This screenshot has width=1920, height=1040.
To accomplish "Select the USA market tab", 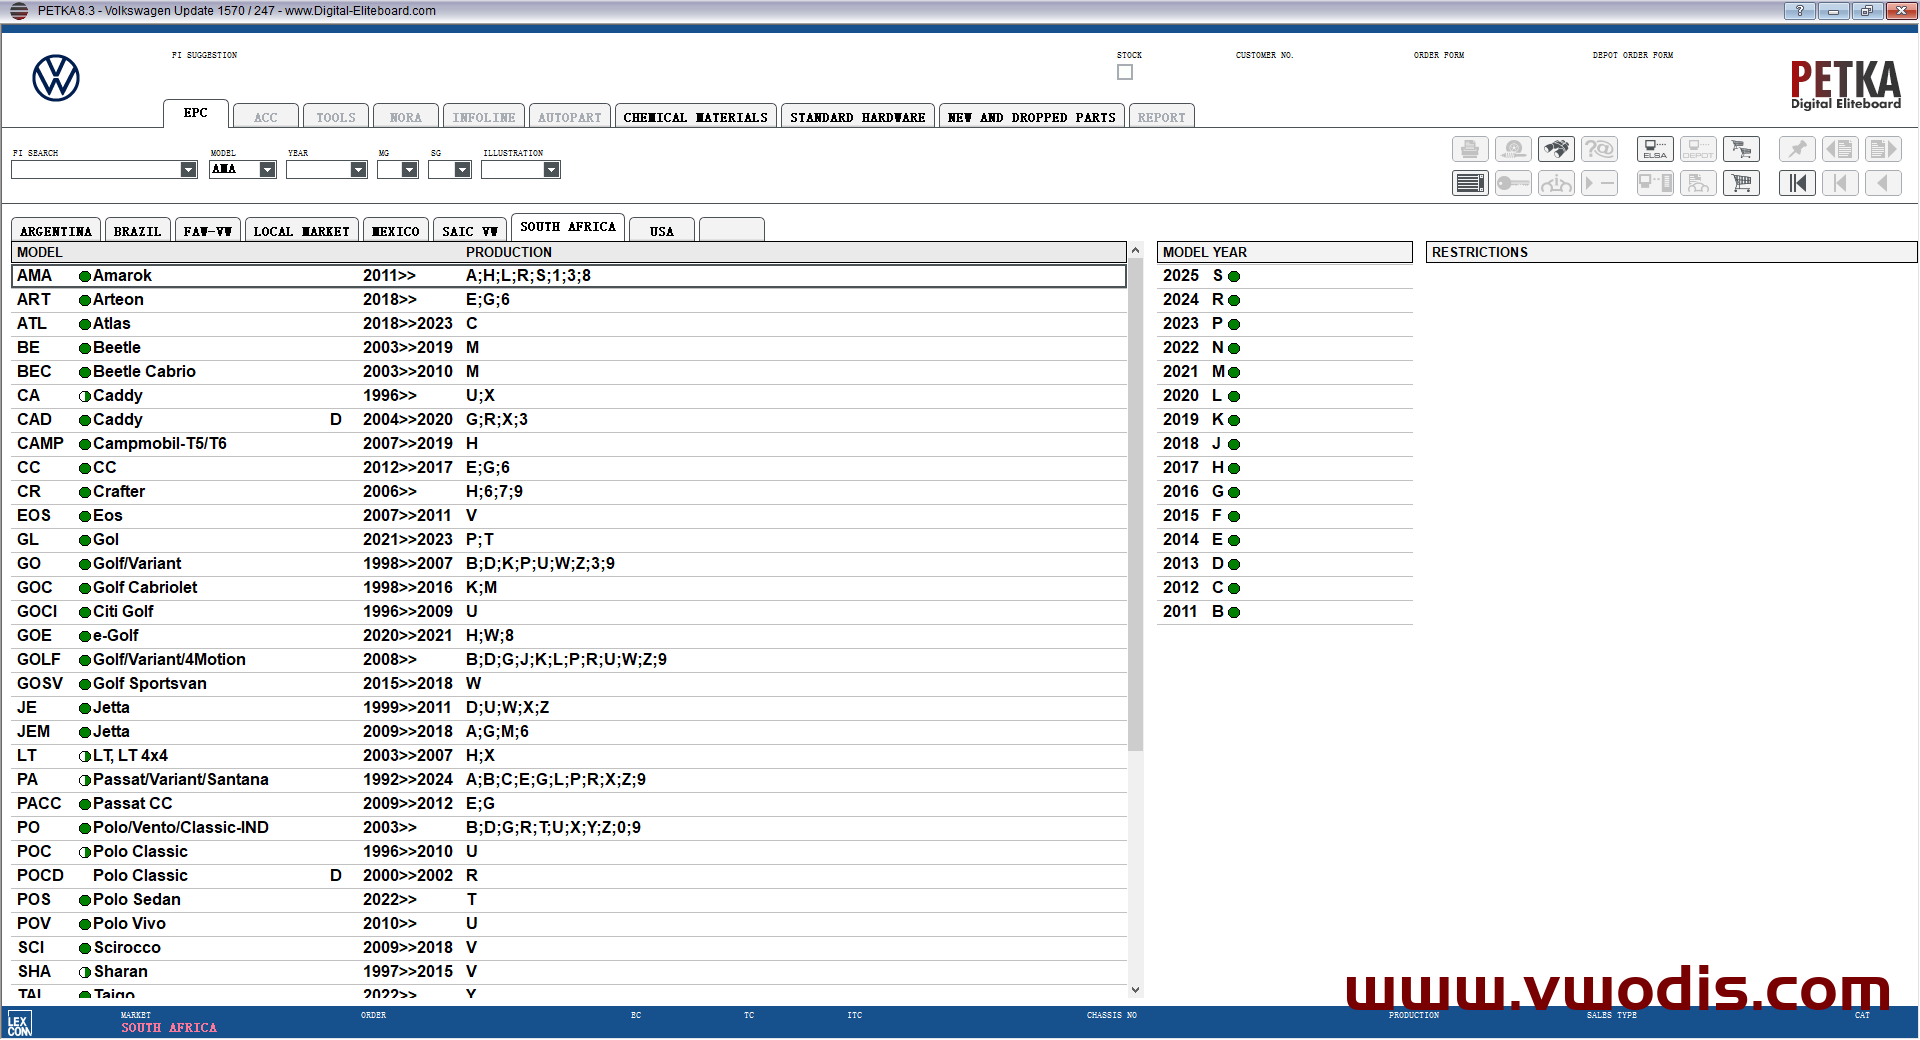I will point(662,231).
